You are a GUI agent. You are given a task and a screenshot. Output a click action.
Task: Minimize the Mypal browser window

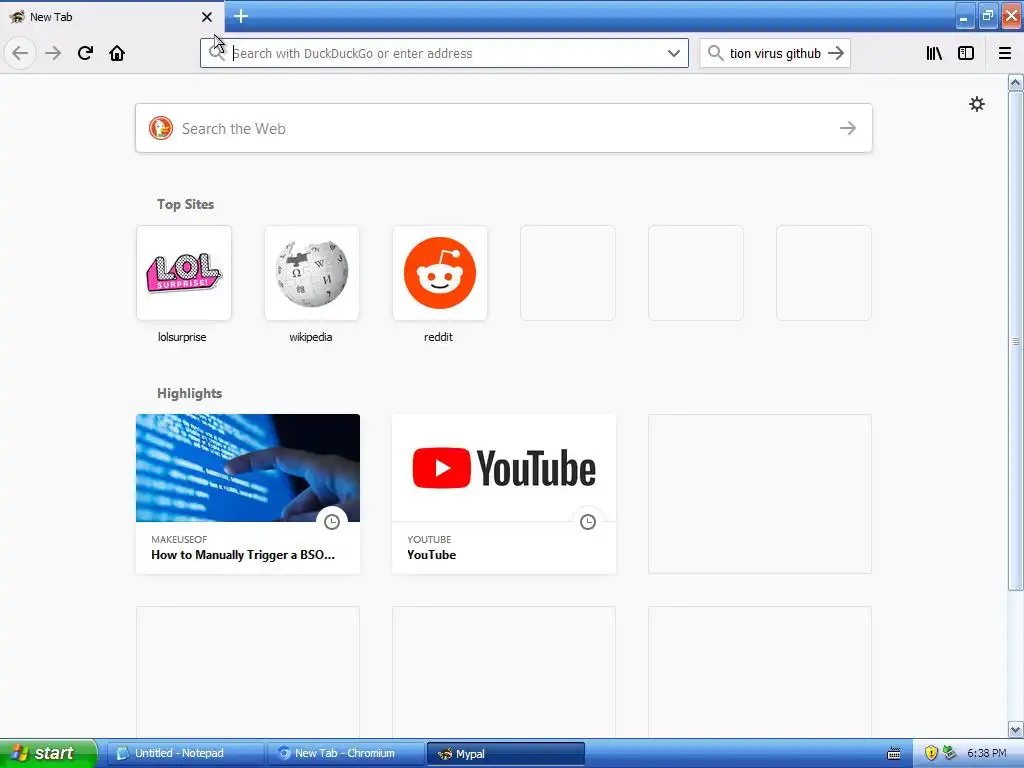(964, 17)
